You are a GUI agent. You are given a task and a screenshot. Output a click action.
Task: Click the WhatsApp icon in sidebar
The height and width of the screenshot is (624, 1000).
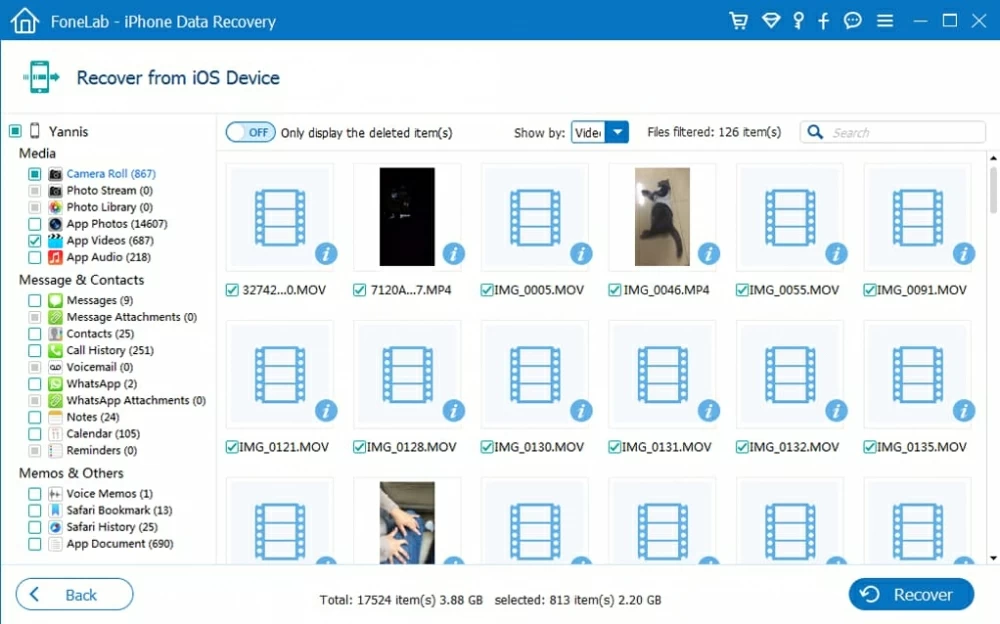point(56,384)
